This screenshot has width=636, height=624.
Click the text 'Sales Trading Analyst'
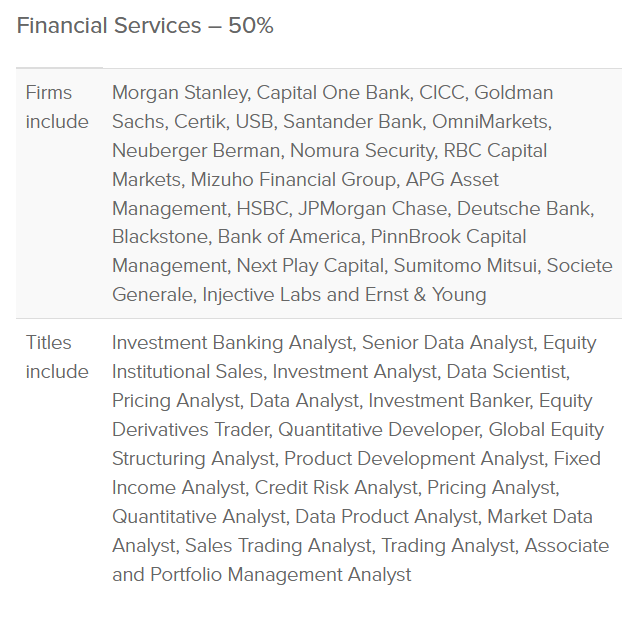click(278, 546)
